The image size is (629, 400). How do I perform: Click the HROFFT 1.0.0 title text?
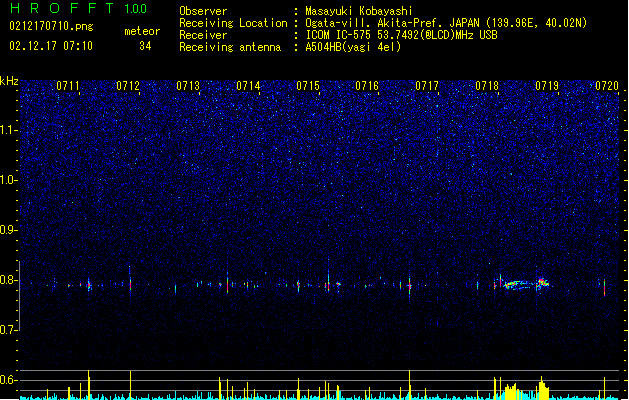pos(78,8)
